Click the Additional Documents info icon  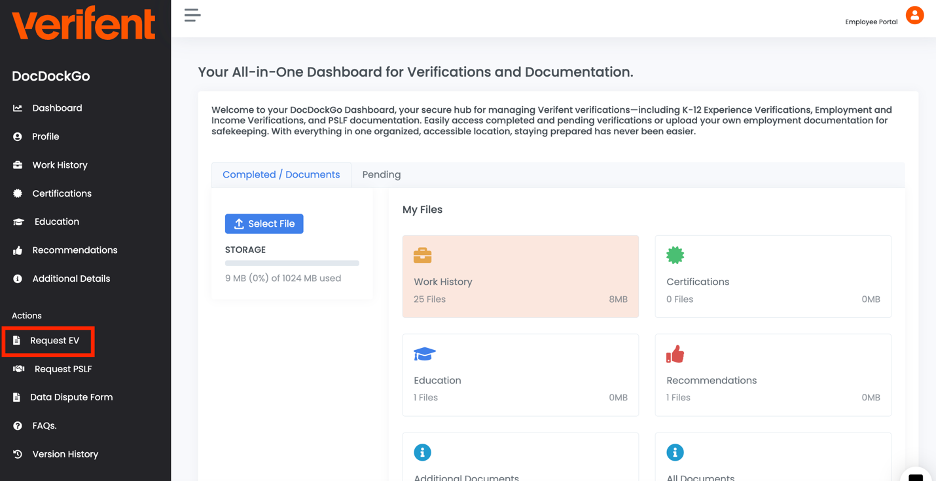[x=423, y=453]
